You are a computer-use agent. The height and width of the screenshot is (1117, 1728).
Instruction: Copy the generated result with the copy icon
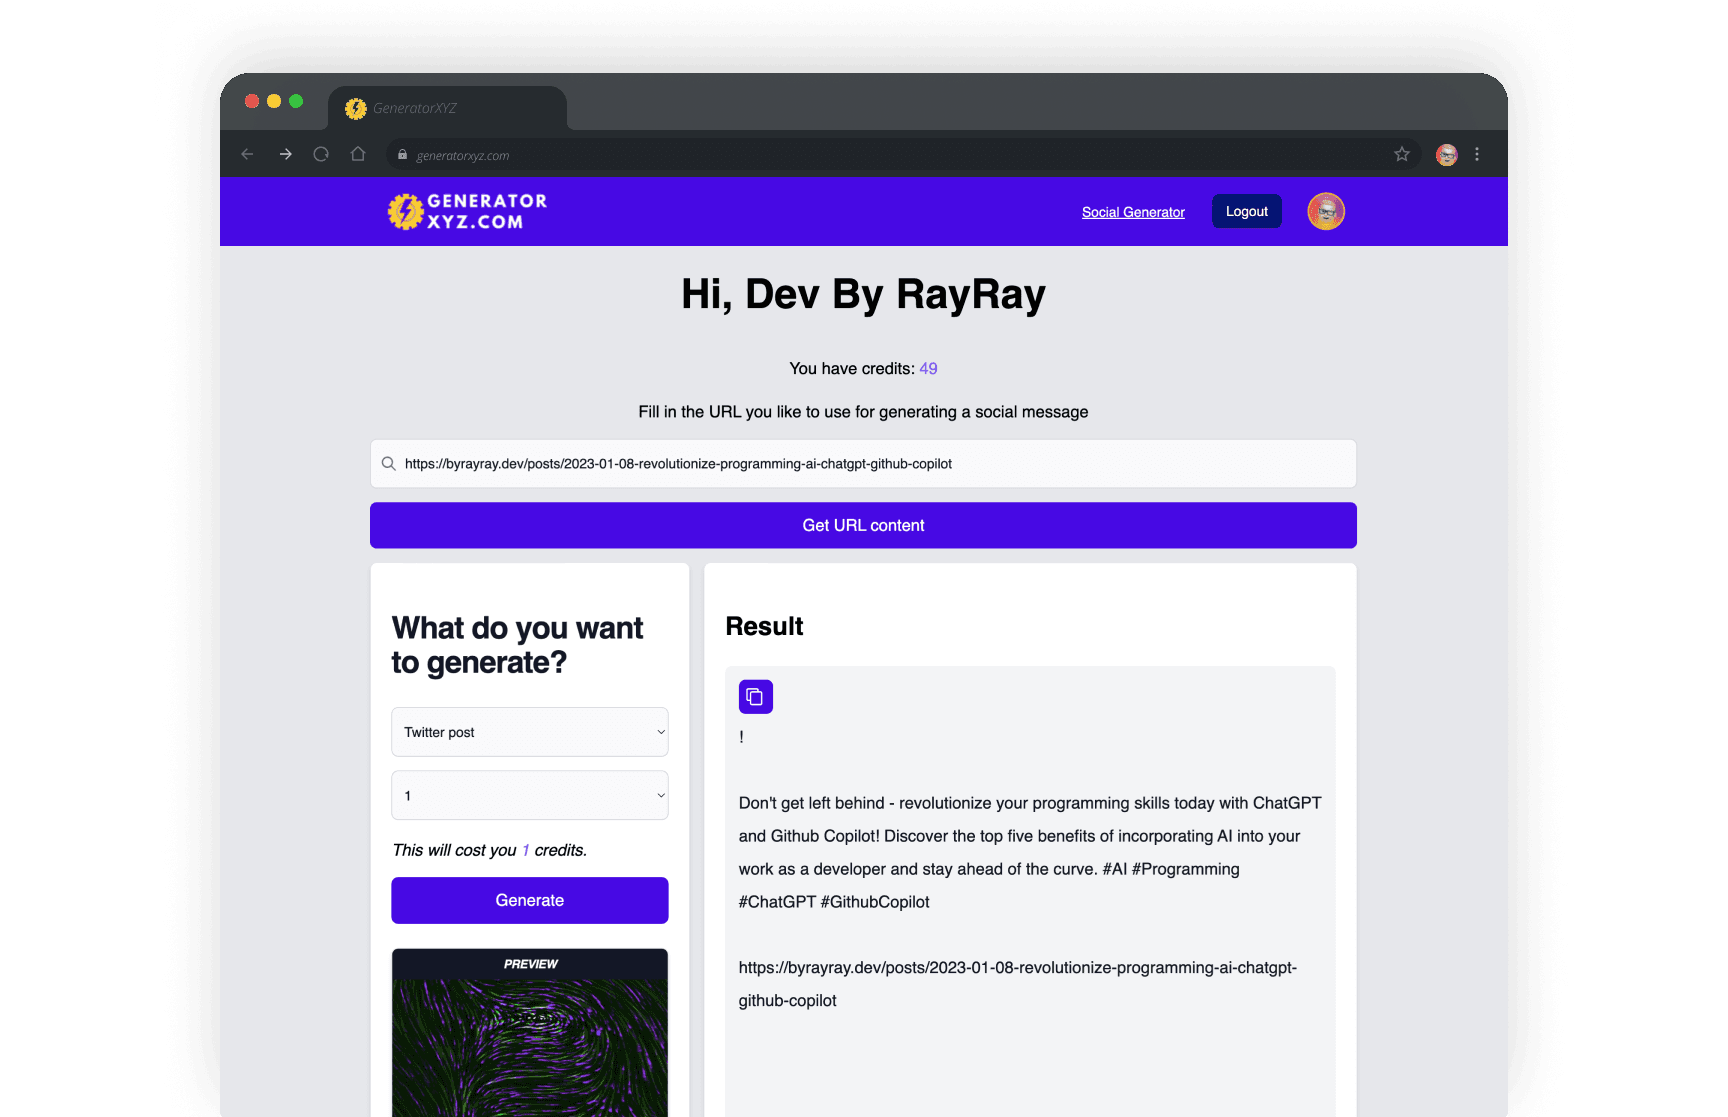(x=755, y=696)
